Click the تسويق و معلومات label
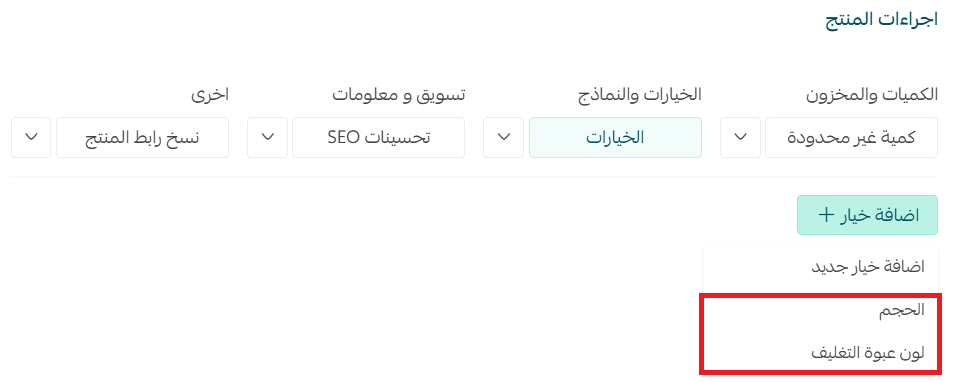This screenshot has width=962, height=382. 399,94
